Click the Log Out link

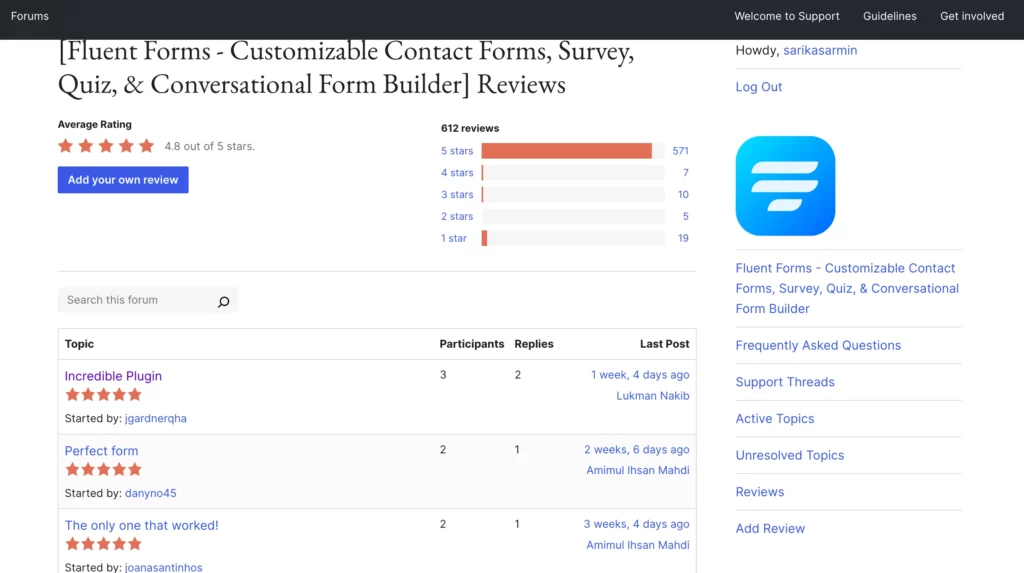(758, 87)
